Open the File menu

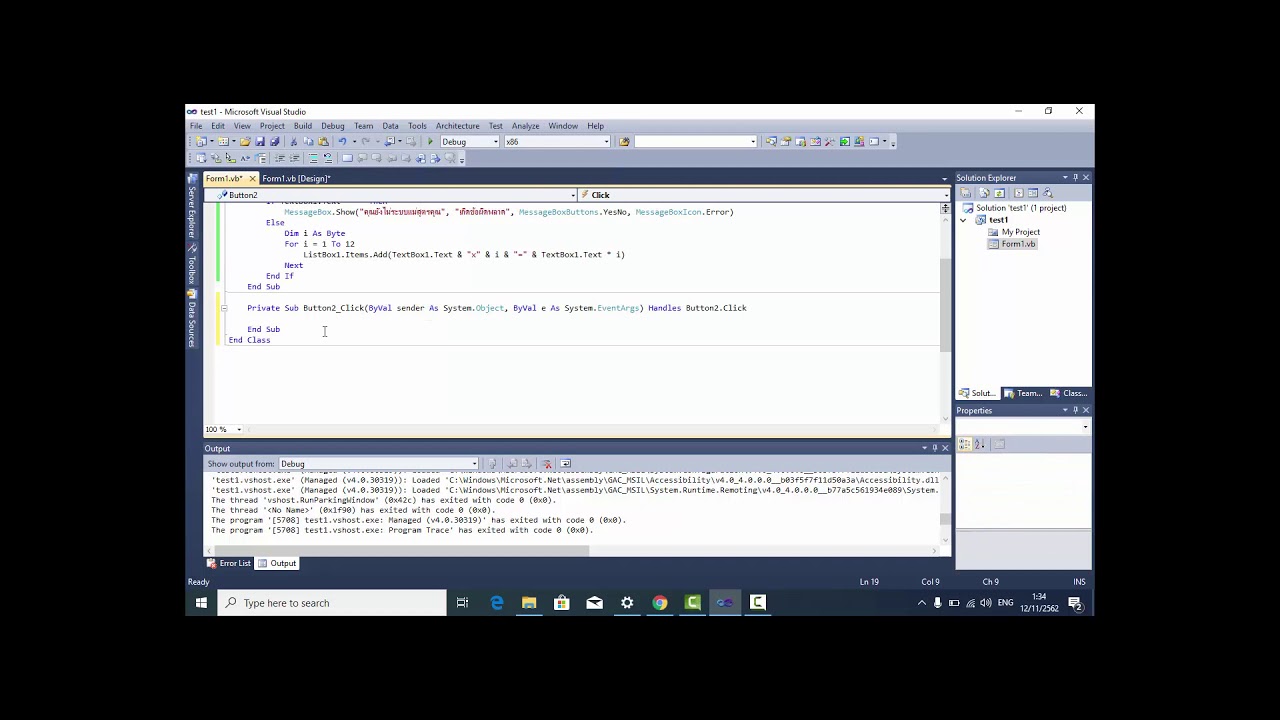(196, 126)
